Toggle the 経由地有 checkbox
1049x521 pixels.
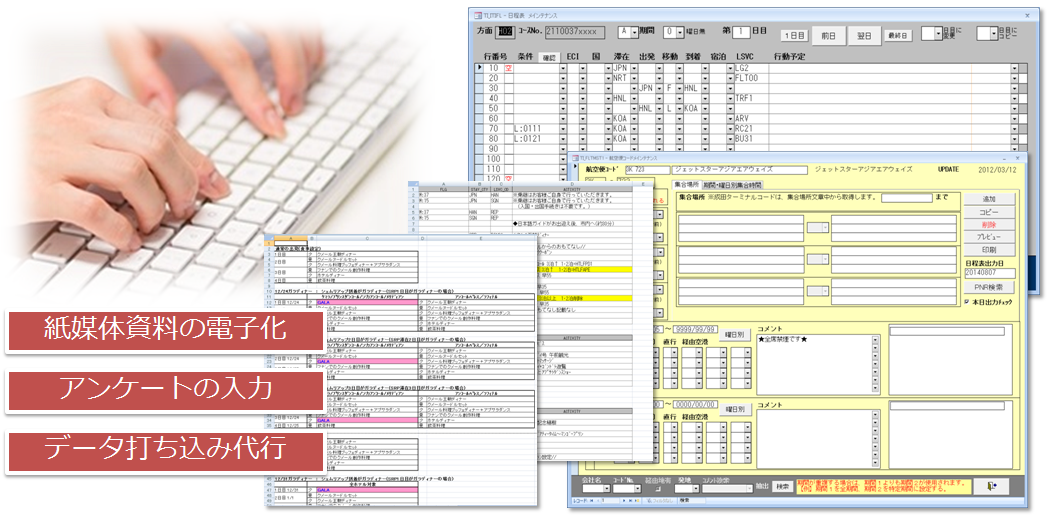(x=657, y=490)
